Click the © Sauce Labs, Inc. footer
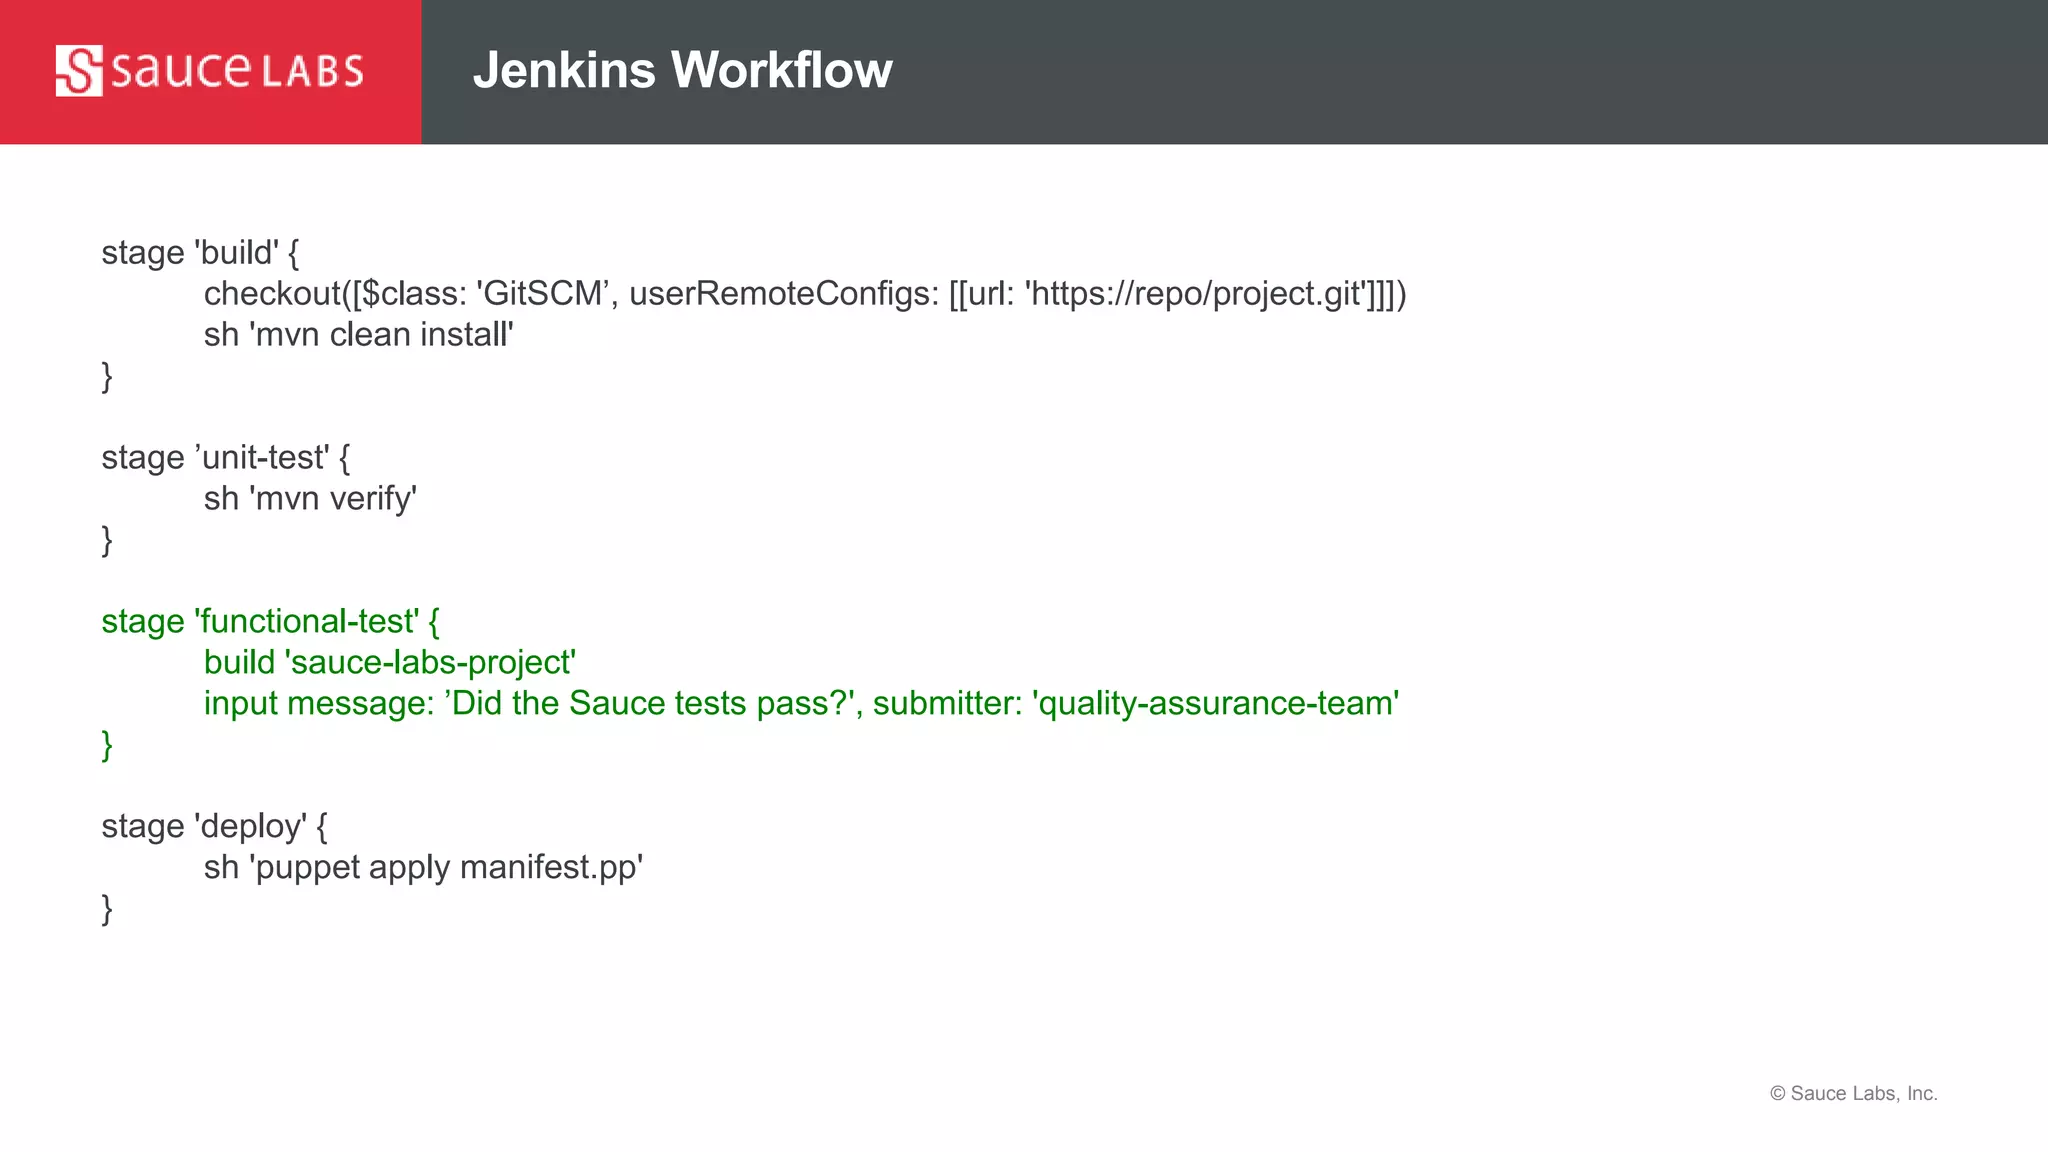 tap(1853, 1093)
